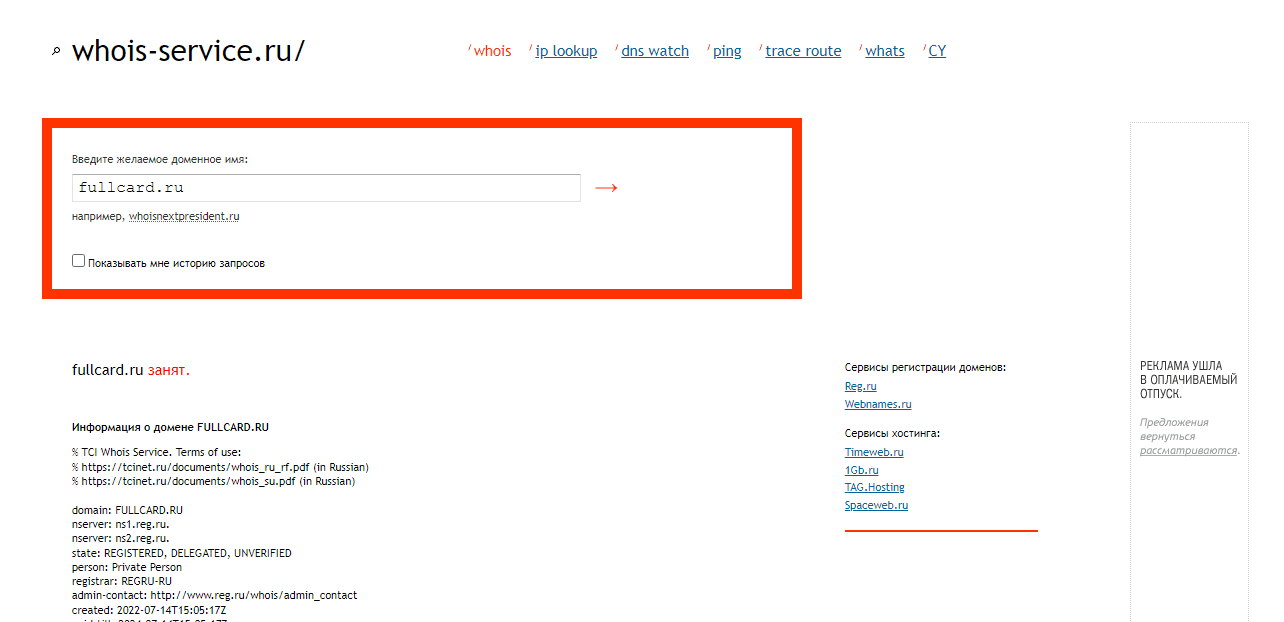The height and width of the screenshot is (622, 1284).
Task: Select the ping menu item
Action: tap(727, 51)
